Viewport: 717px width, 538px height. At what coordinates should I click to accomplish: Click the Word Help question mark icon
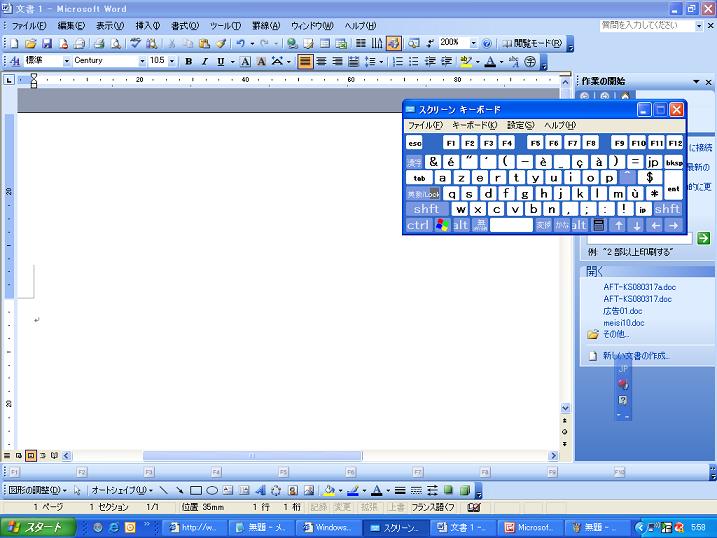click(x=487, y=43)
